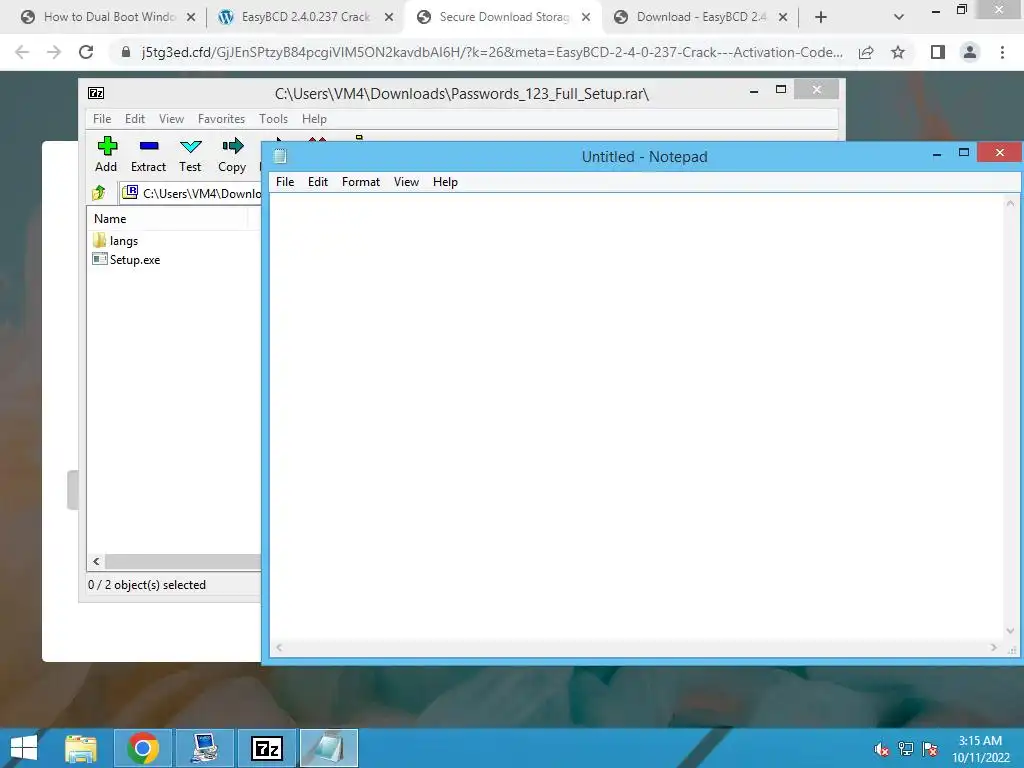Click the Test button in 7-Zip
The width and height of the screenshot is (1024, 768).
click(x=190, y=155)
